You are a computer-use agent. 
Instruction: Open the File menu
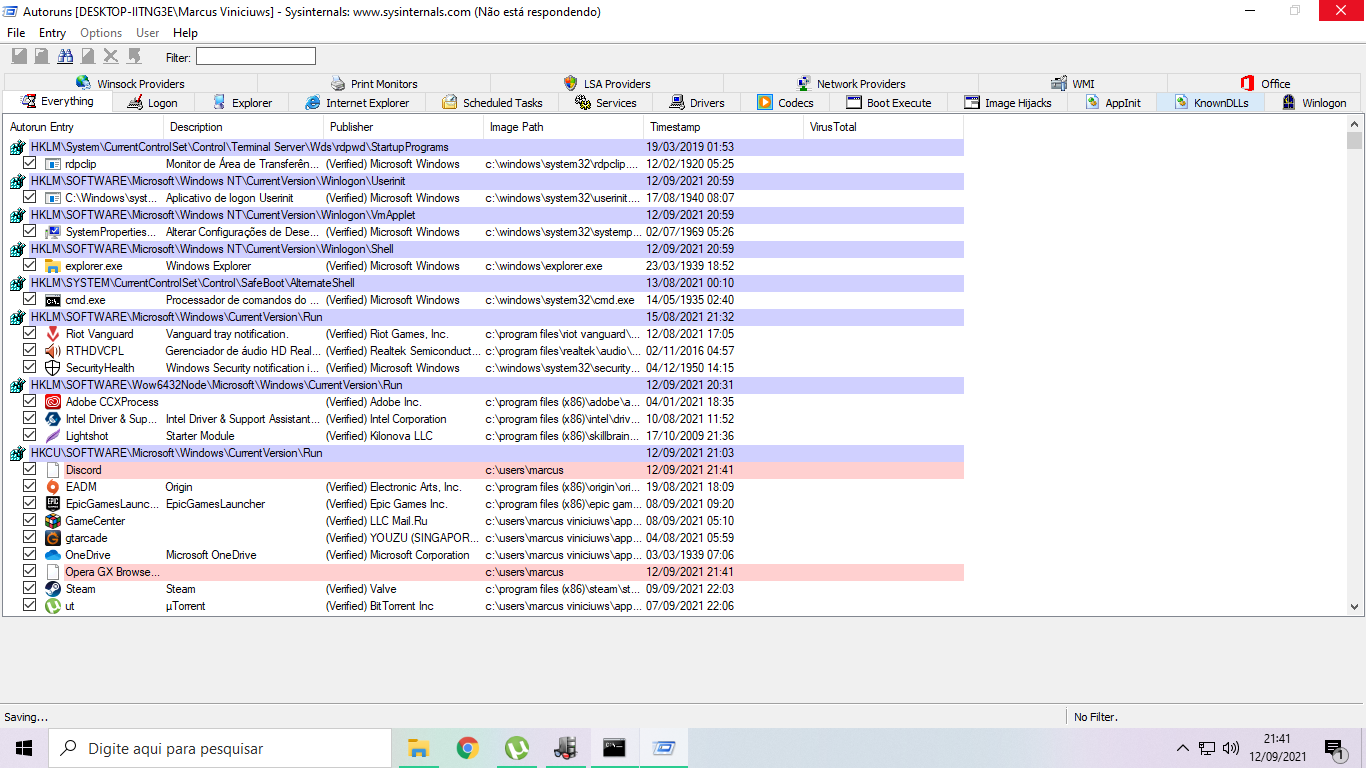pyautogui.click(x=16, y=33)
